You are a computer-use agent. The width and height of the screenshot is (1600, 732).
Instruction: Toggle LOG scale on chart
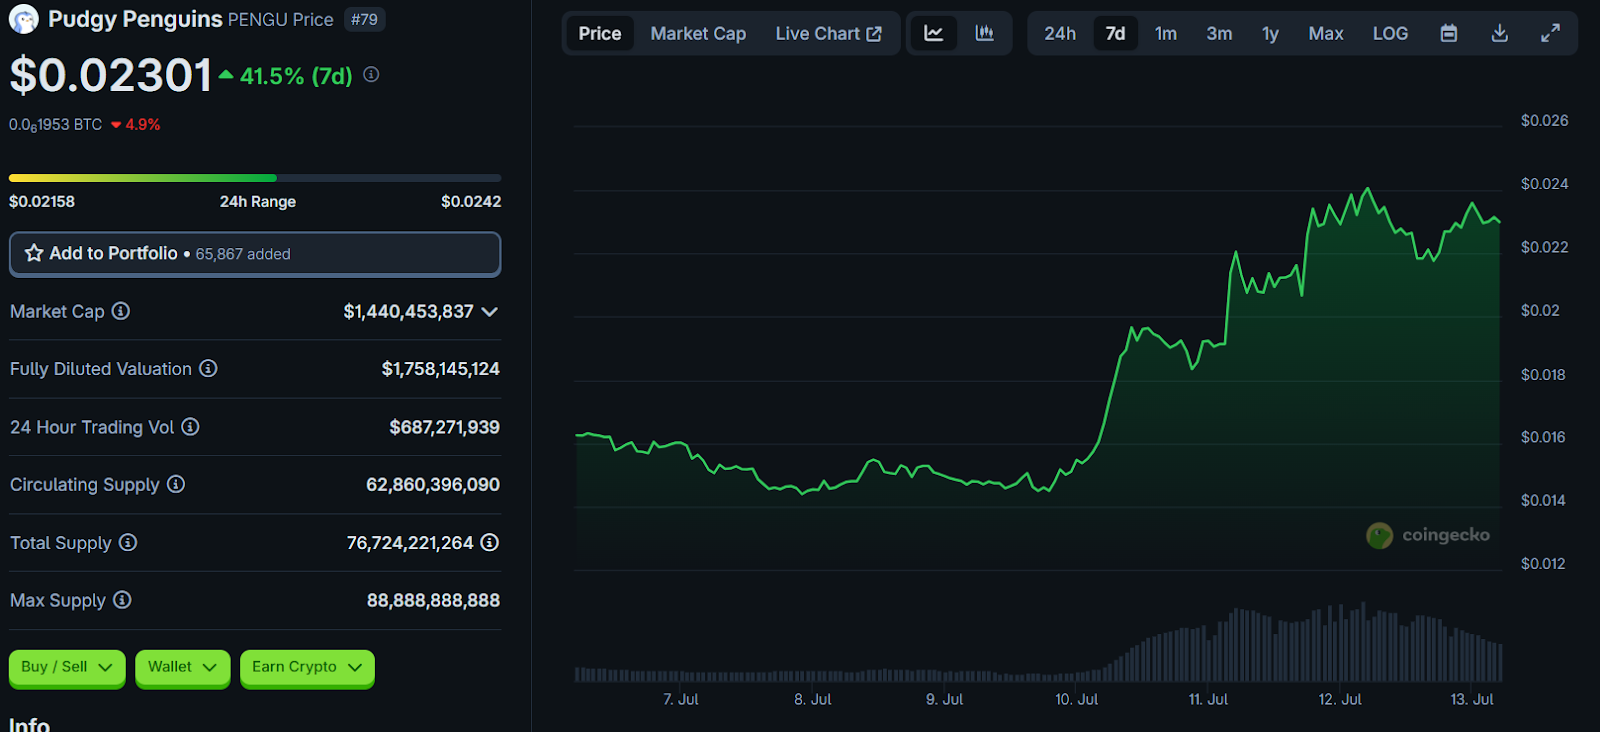1390,33
